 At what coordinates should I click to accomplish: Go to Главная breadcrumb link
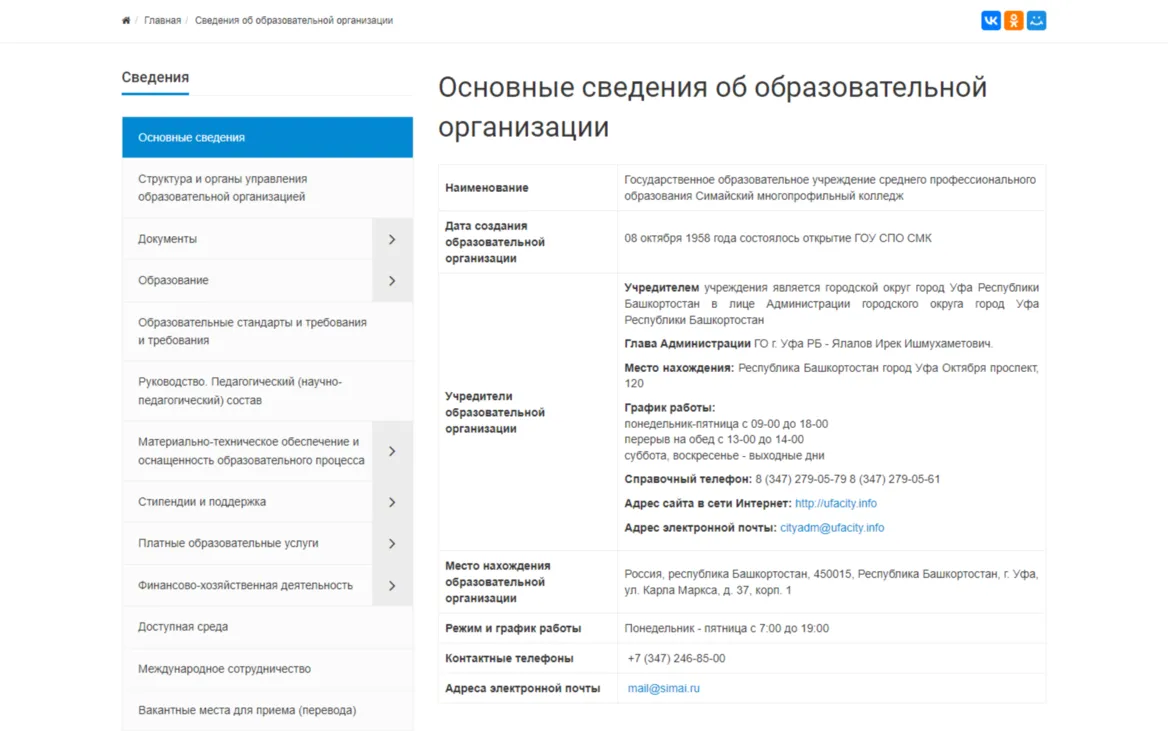(162, 20)
